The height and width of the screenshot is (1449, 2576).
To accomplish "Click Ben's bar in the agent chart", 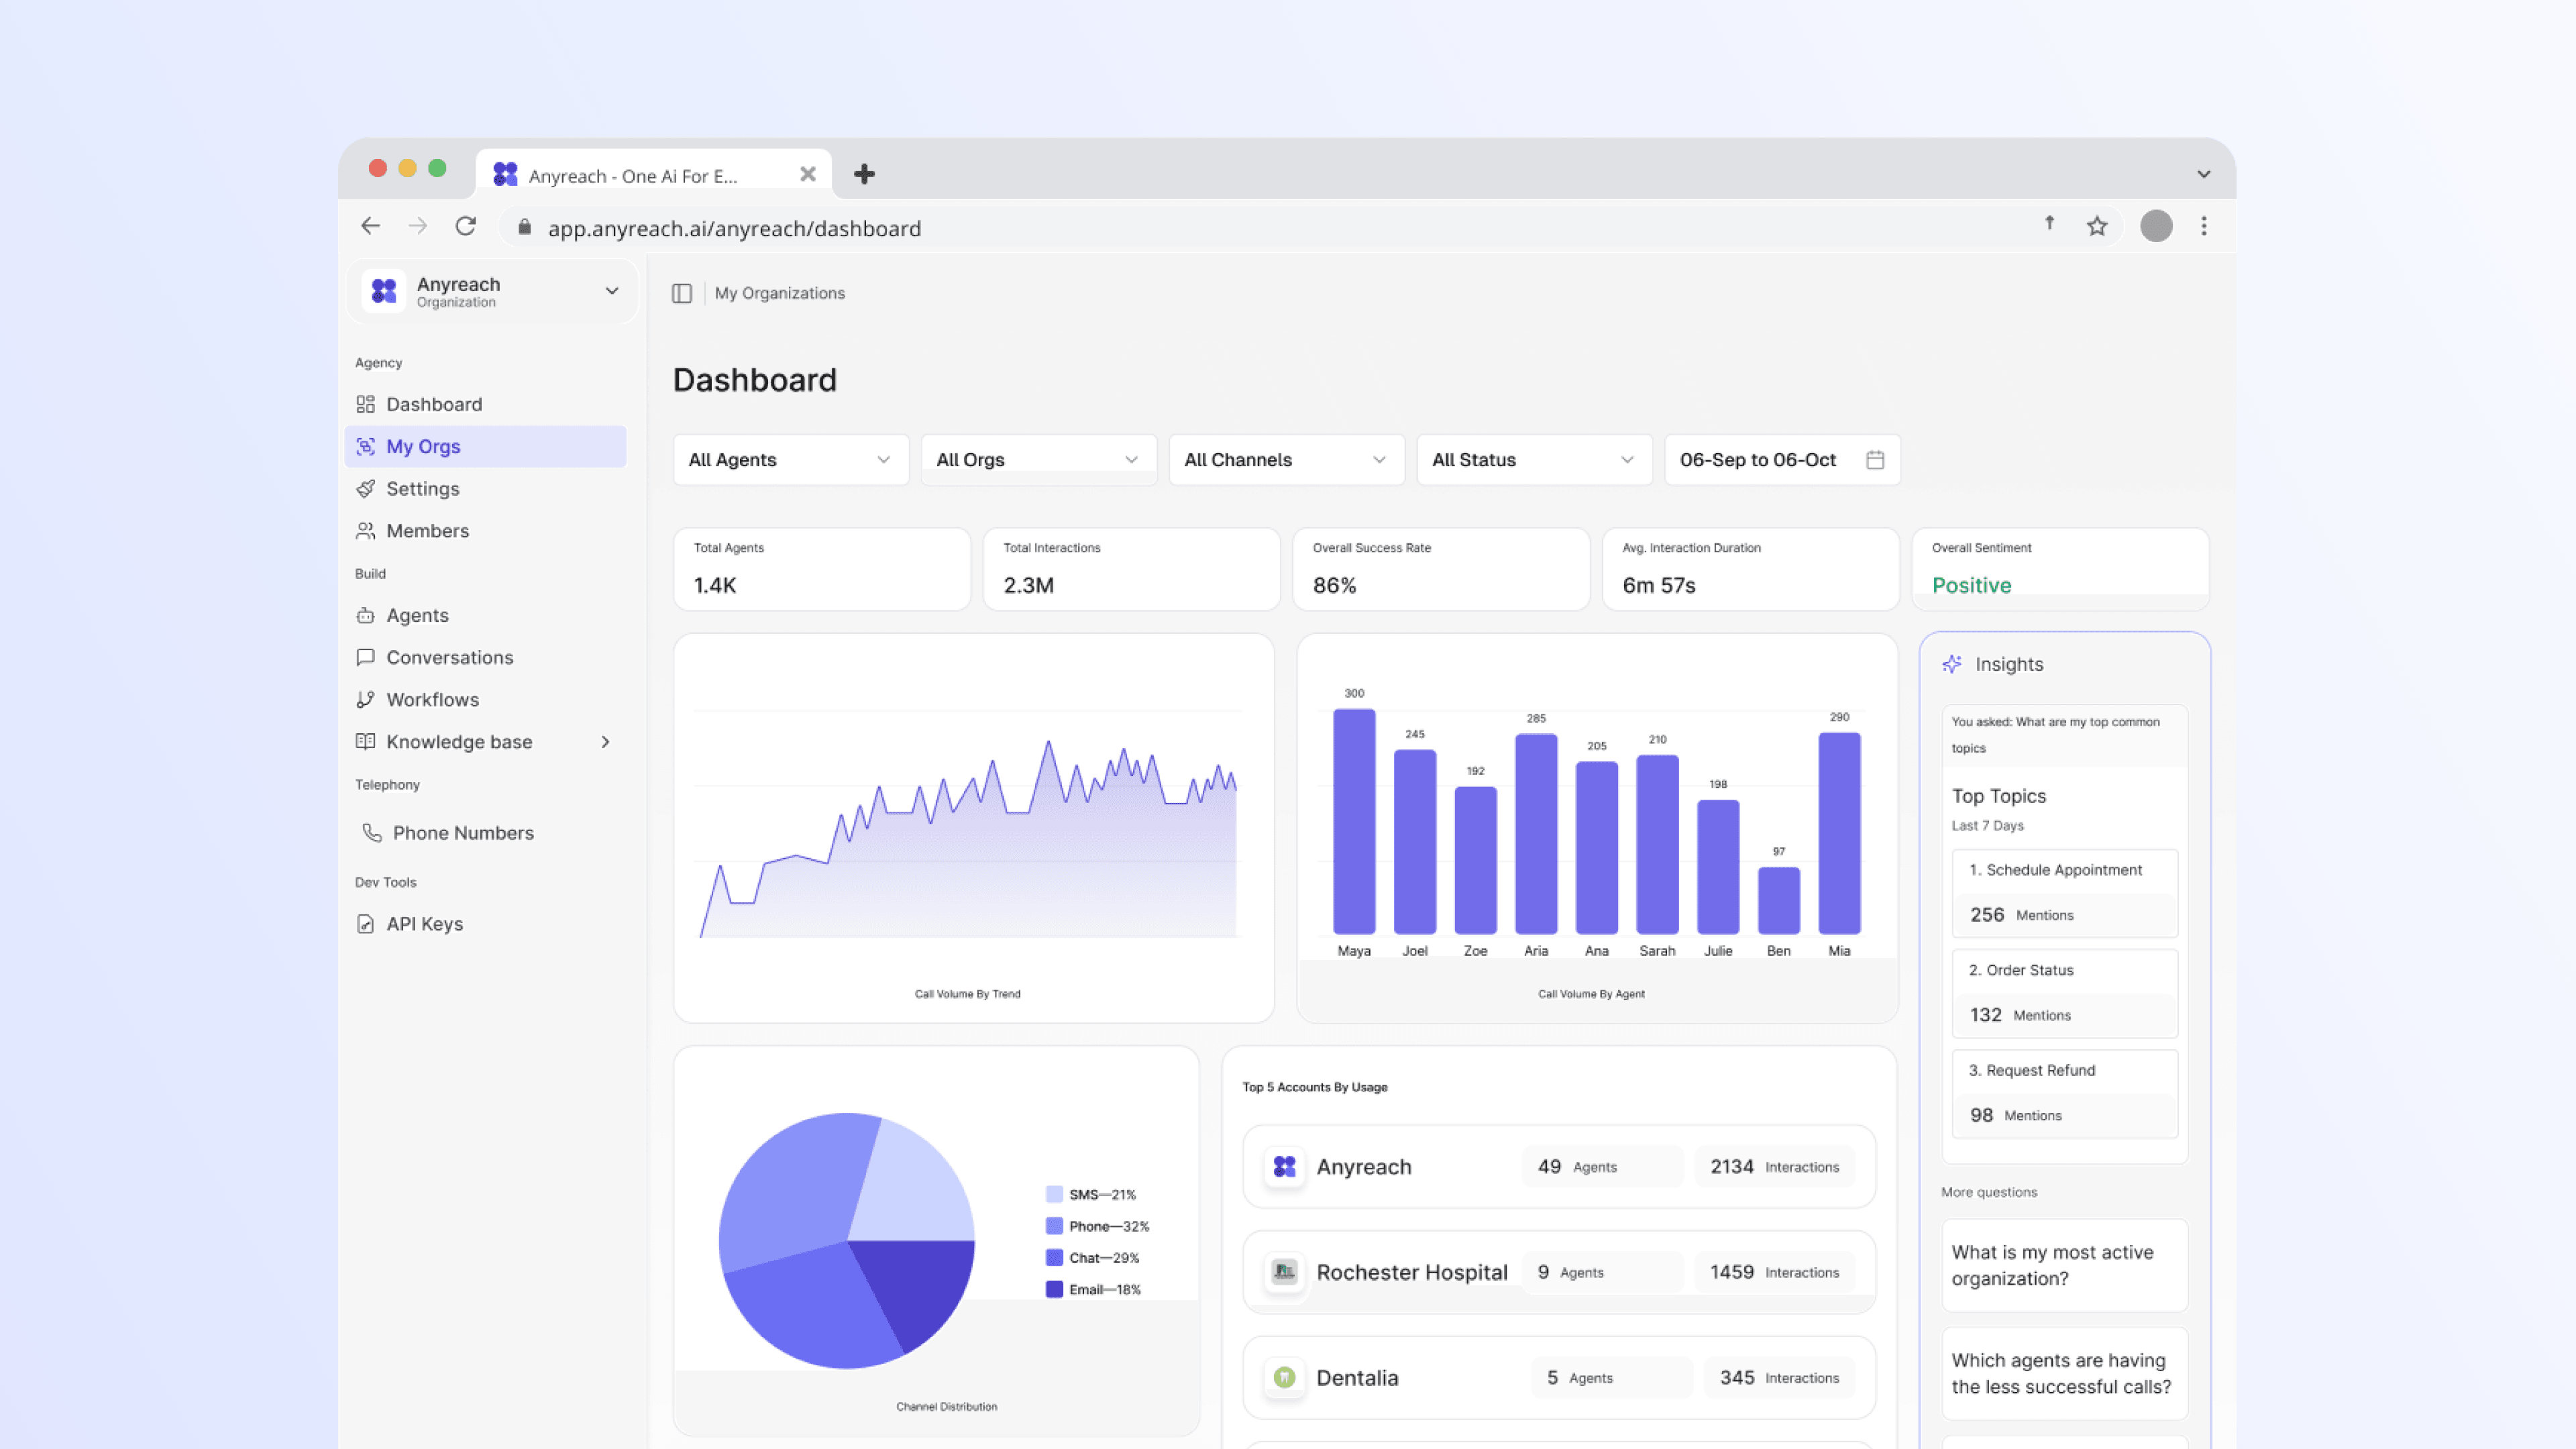I will point(1778,900).
